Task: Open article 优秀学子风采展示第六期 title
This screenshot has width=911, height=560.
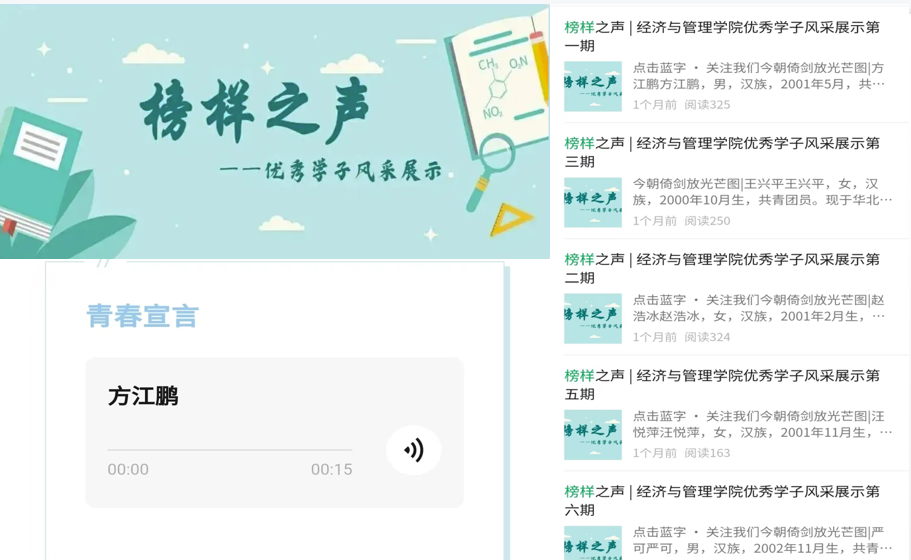Action: [722, 501]
